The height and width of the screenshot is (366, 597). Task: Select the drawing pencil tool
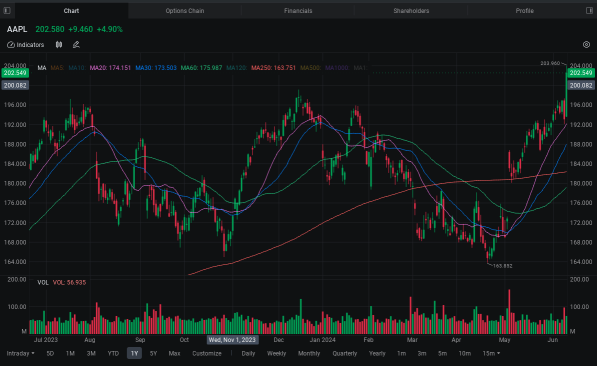(76, 45)
